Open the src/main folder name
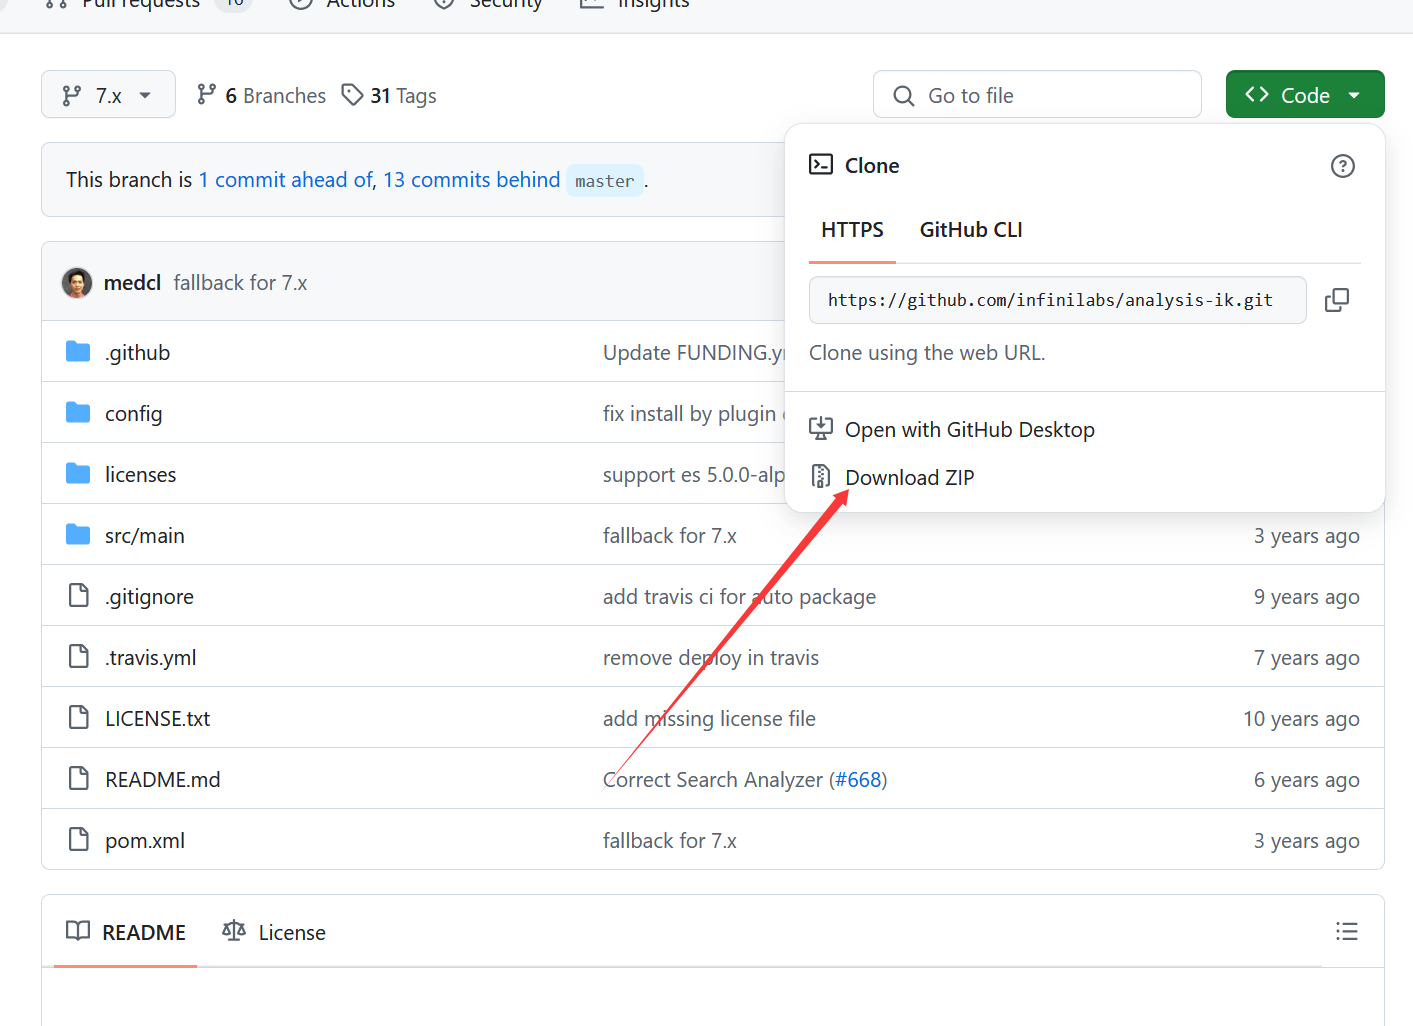1413x1026 pixels. pyautogui.click(x=145, y=536)
